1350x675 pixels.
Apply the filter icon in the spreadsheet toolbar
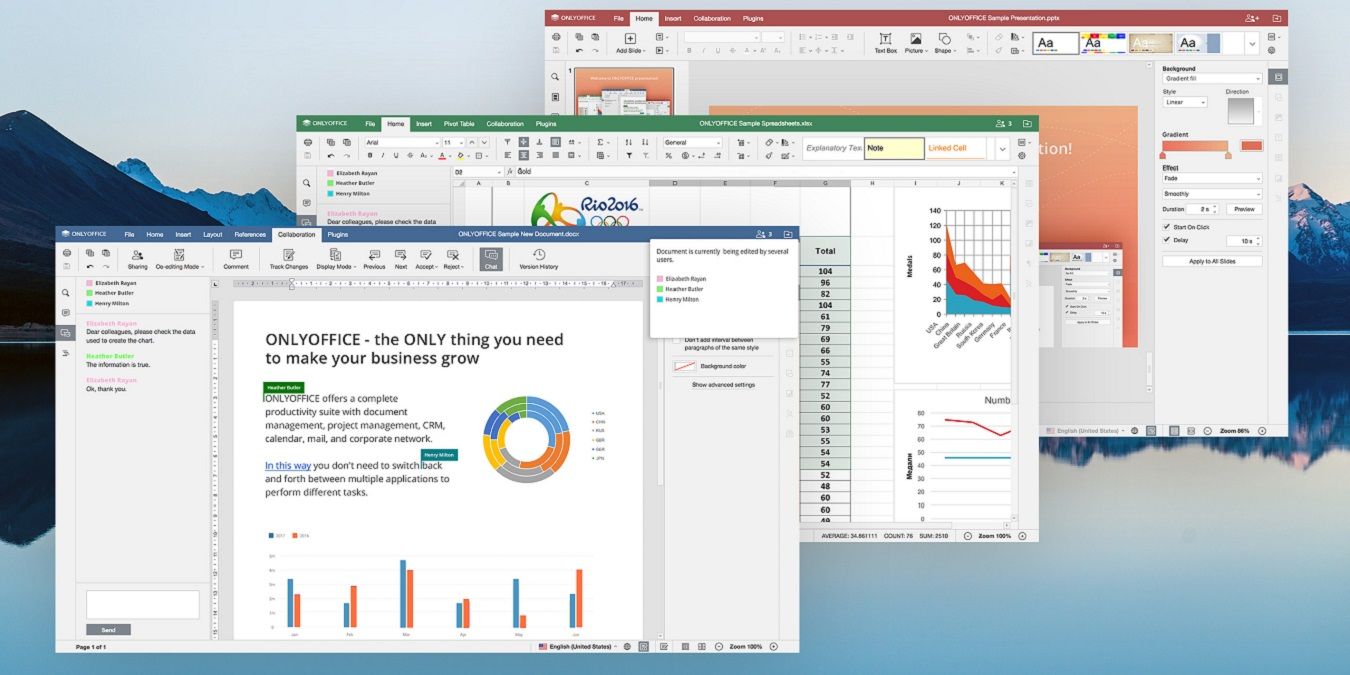[x=629, y=156]
